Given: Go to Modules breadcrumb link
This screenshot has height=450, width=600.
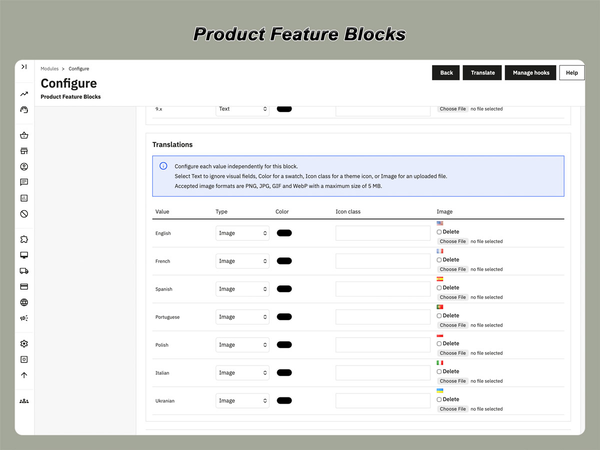Looking at the screenshot, I should coord(49,69).
